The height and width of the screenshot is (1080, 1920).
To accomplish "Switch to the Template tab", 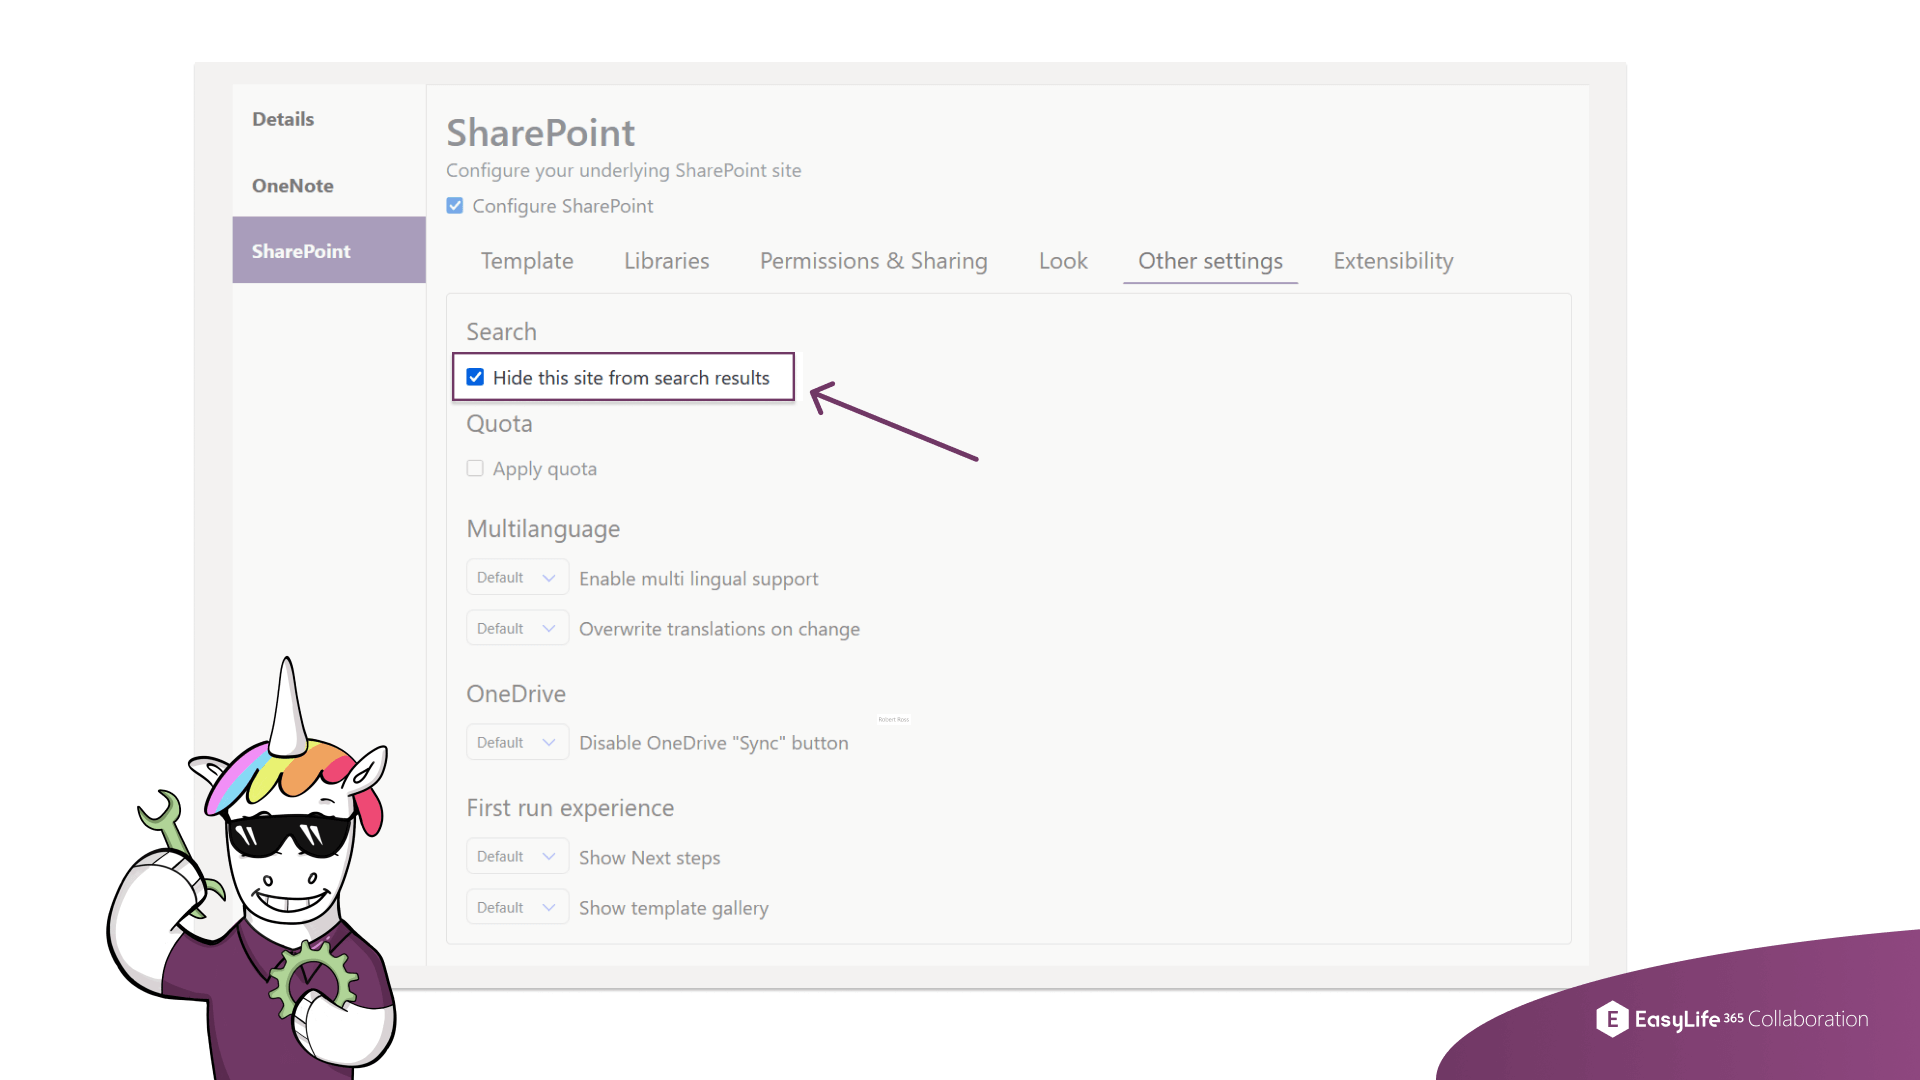I will [x=527, y=261].
